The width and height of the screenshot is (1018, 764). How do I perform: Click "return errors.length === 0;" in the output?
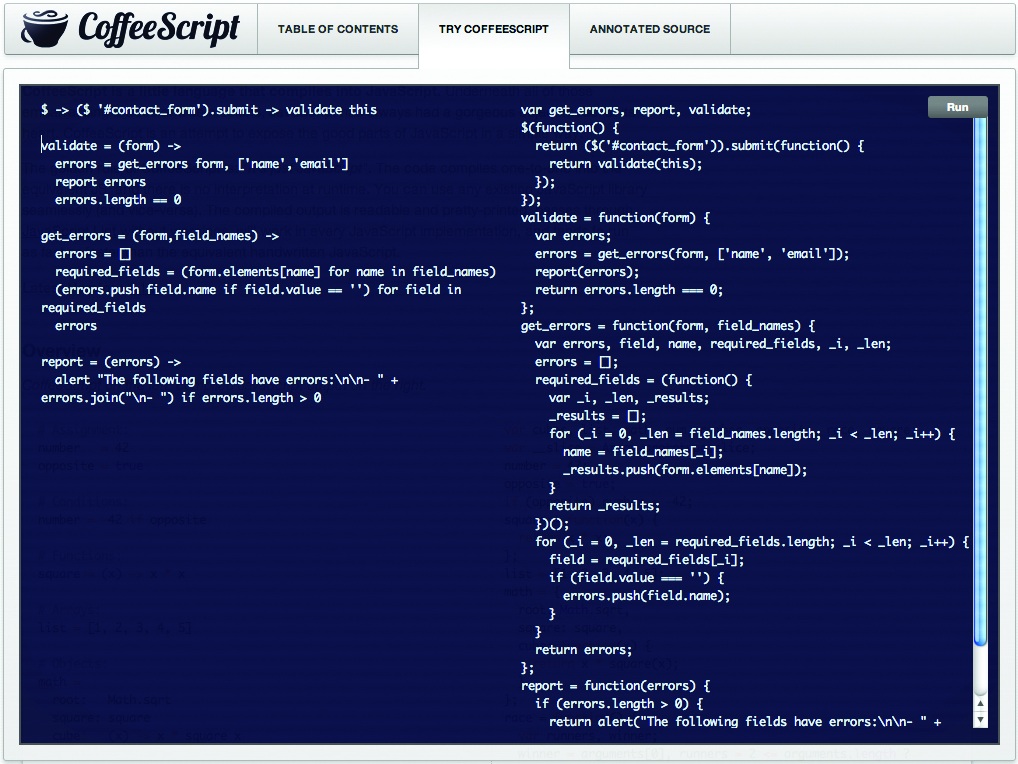click(629, 290)
